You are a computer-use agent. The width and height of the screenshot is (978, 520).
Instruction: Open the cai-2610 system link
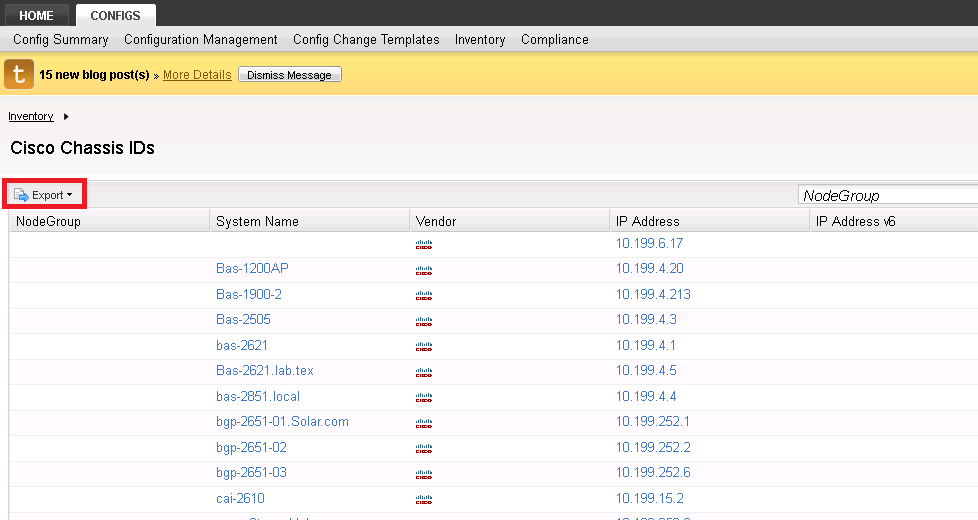pyautogui.click(x=240, y=498)
